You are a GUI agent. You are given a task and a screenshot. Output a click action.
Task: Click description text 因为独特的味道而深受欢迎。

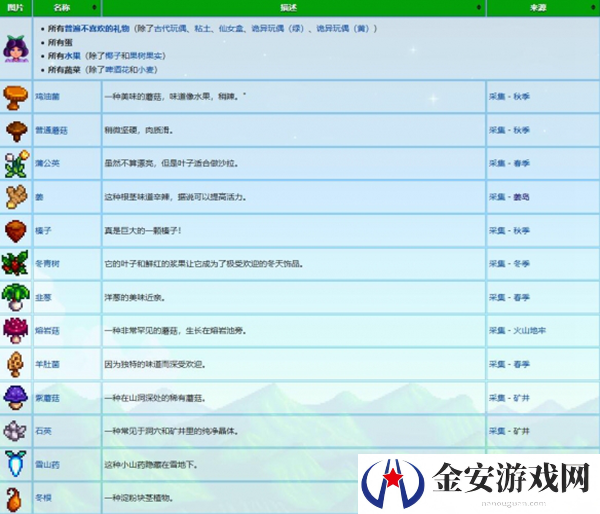(x=155, y=364)
